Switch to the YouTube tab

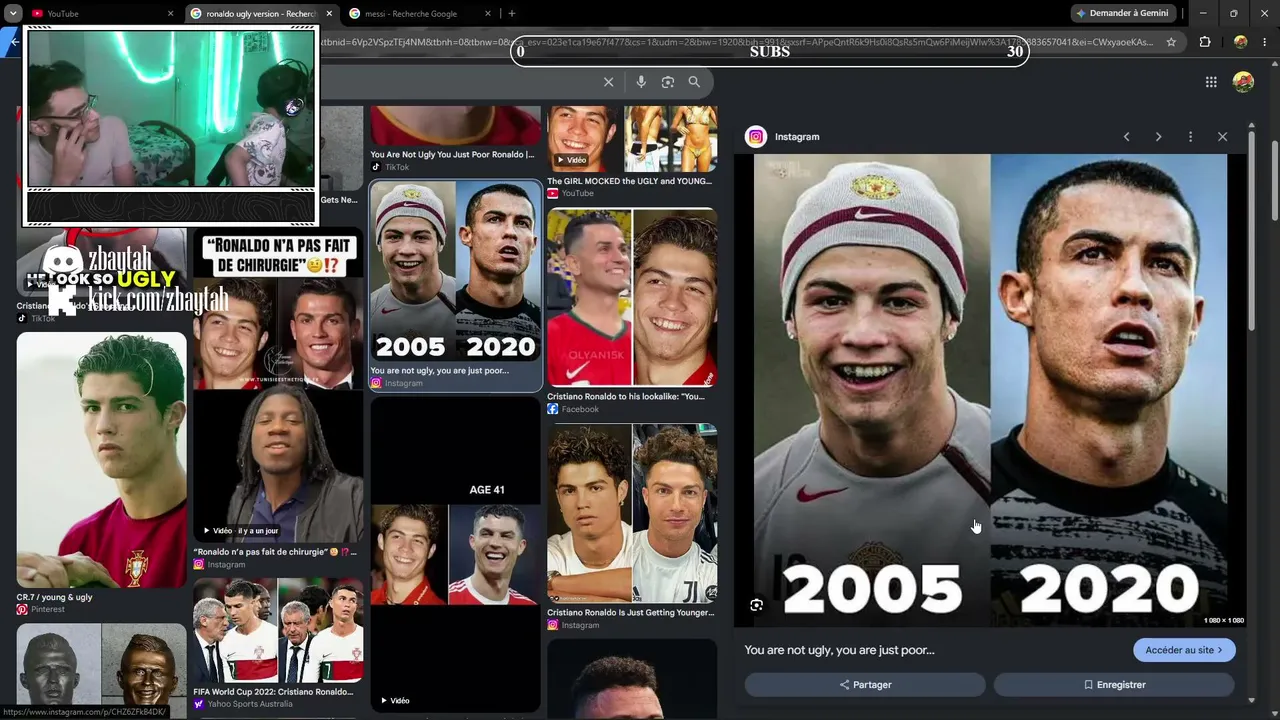[x=100, y=14]
